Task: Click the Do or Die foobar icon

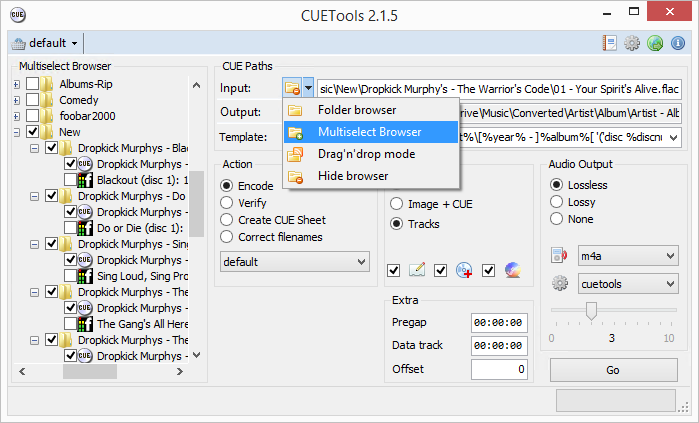Action: [x=85, y=228]
